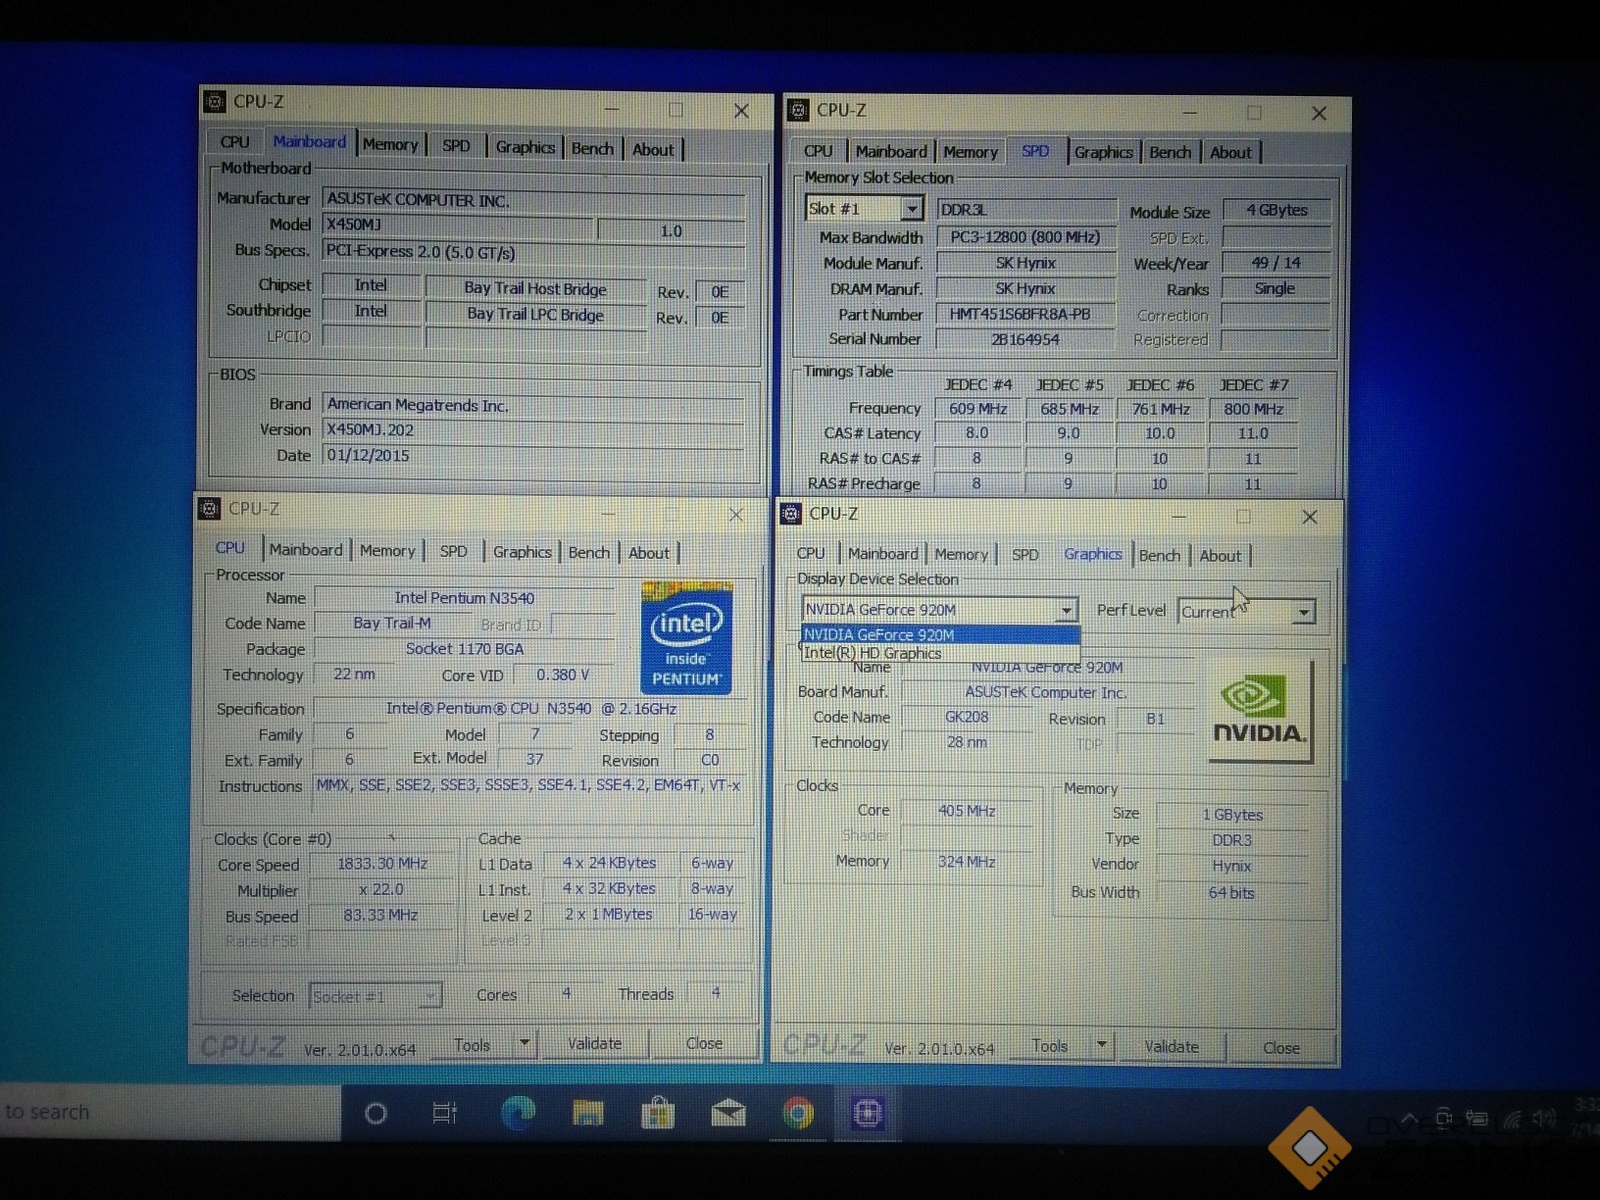The height and width of the screenshot is (1200, 1600).
Task: Select the X450MJ model field
Action: [x=457, y=225]
